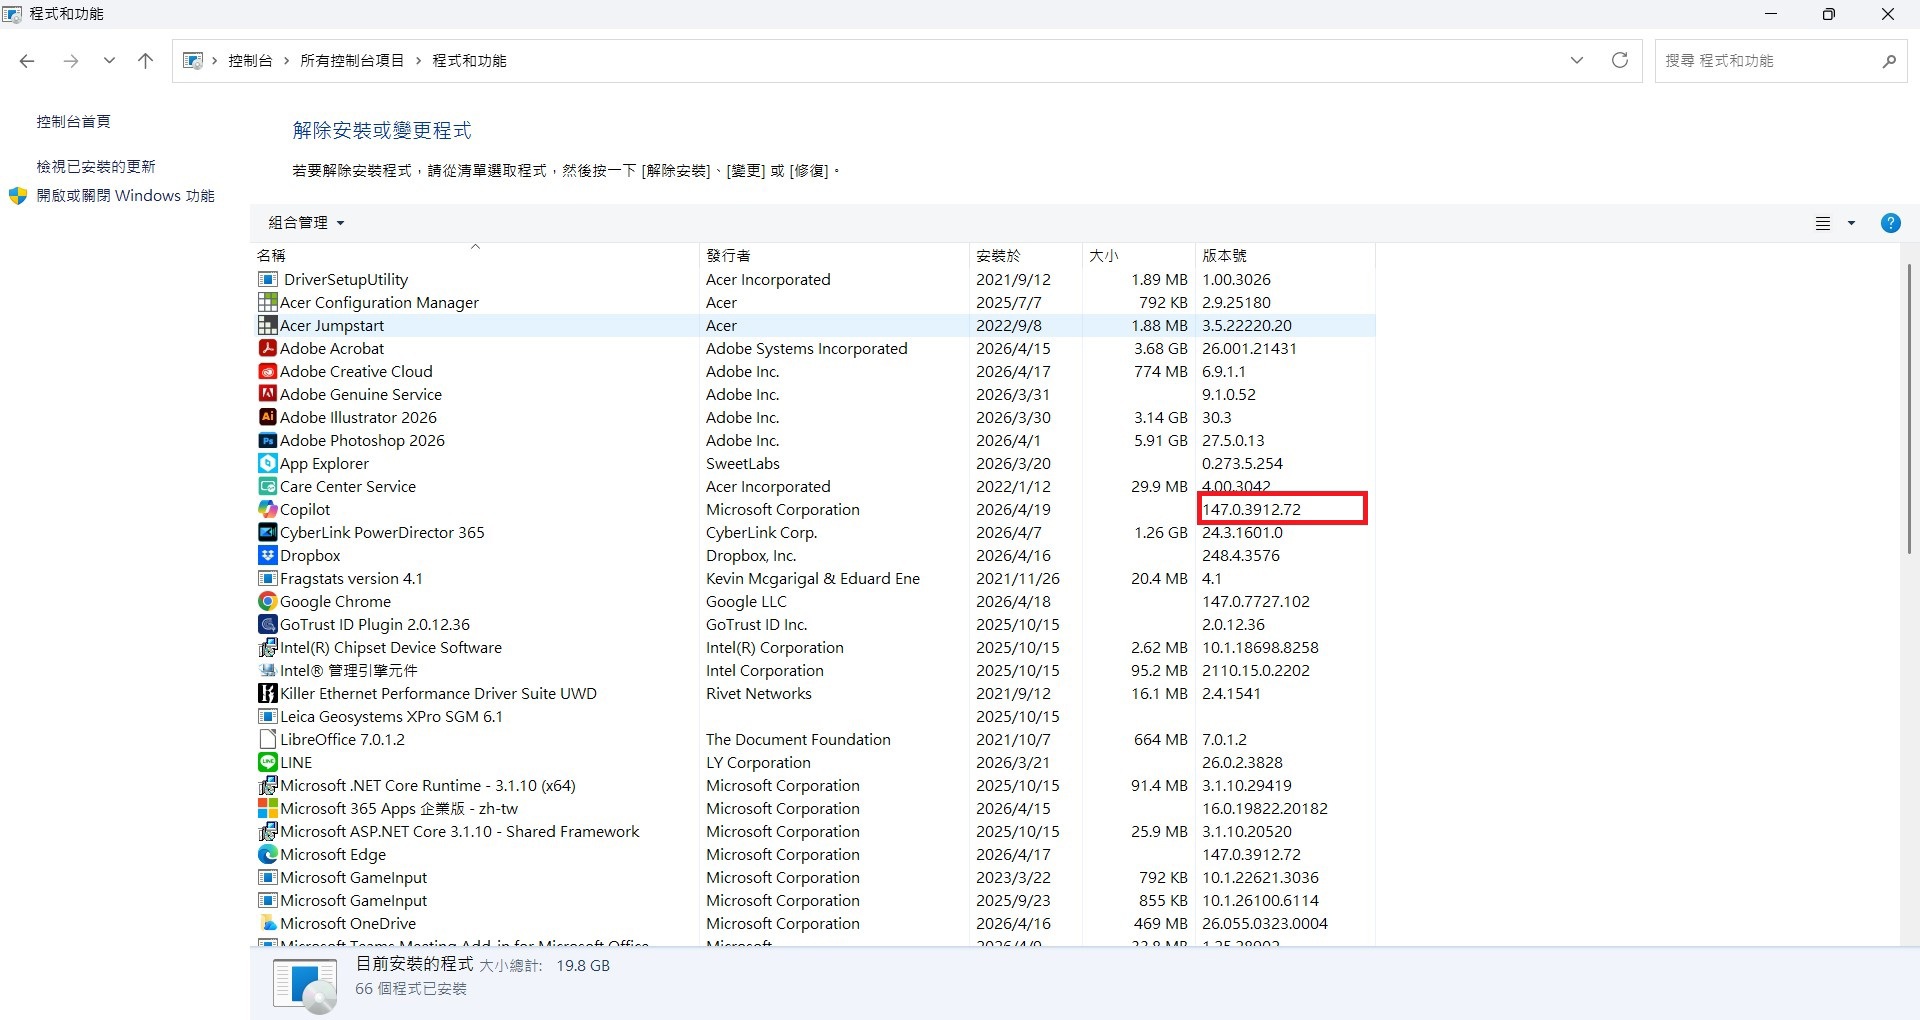Open the 開啟或關閉 Windows 功能 link

coord(125,196)
